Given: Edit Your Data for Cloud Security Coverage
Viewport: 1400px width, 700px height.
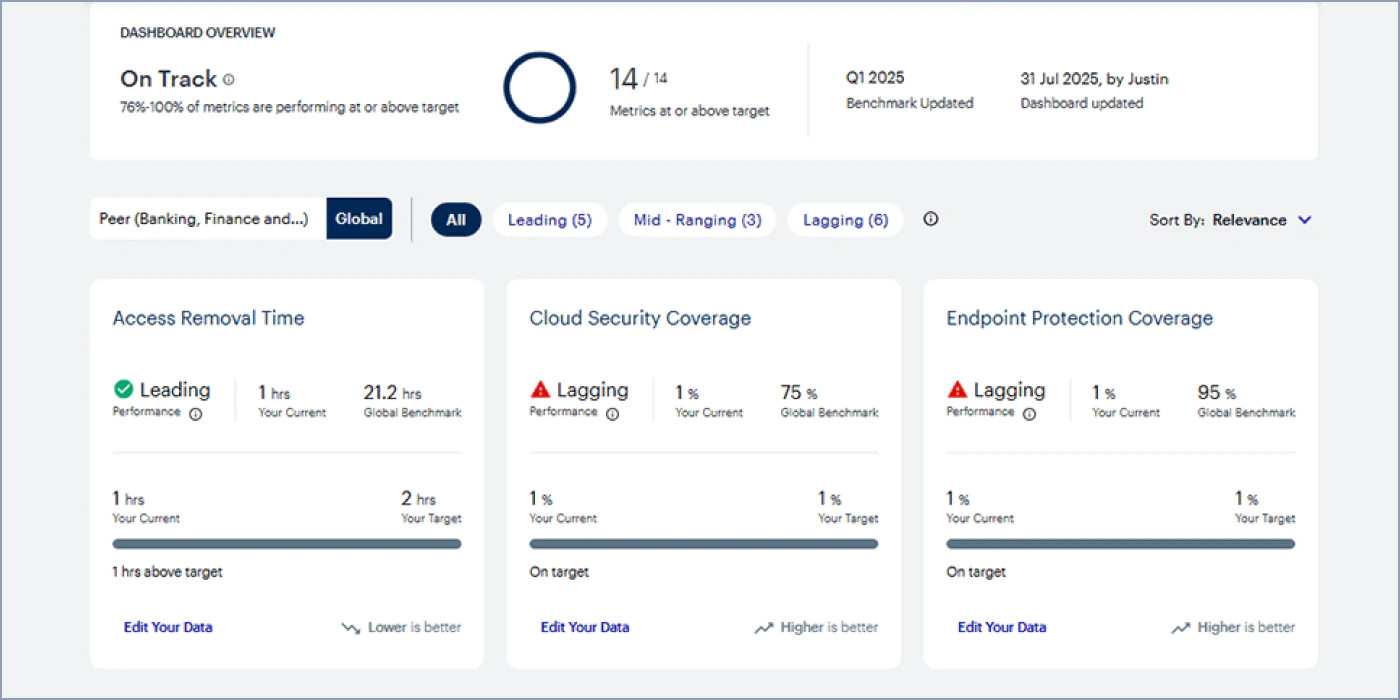Looking at the screenshot, I should (585, 627).
